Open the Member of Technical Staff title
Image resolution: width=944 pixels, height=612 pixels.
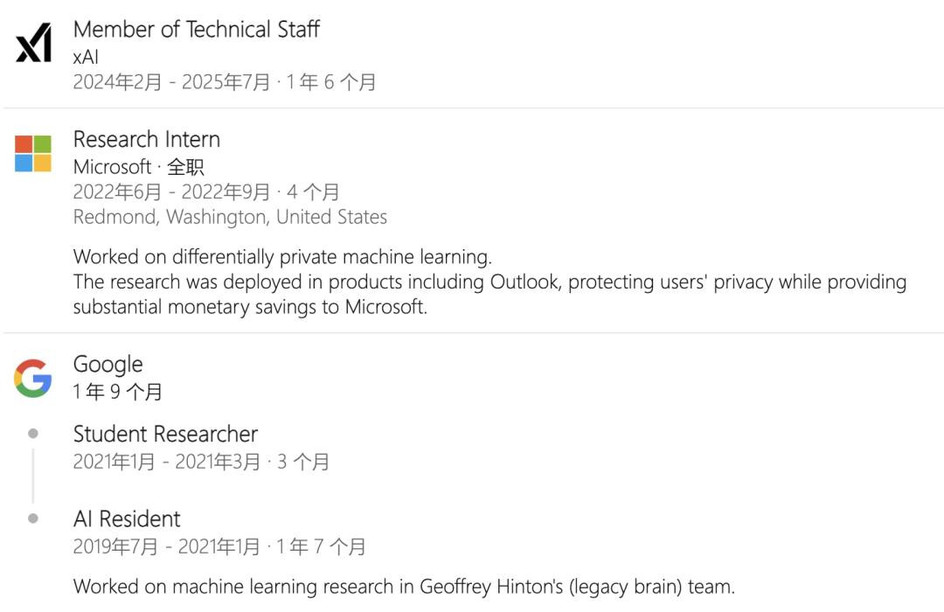click(x=196, y=29)
